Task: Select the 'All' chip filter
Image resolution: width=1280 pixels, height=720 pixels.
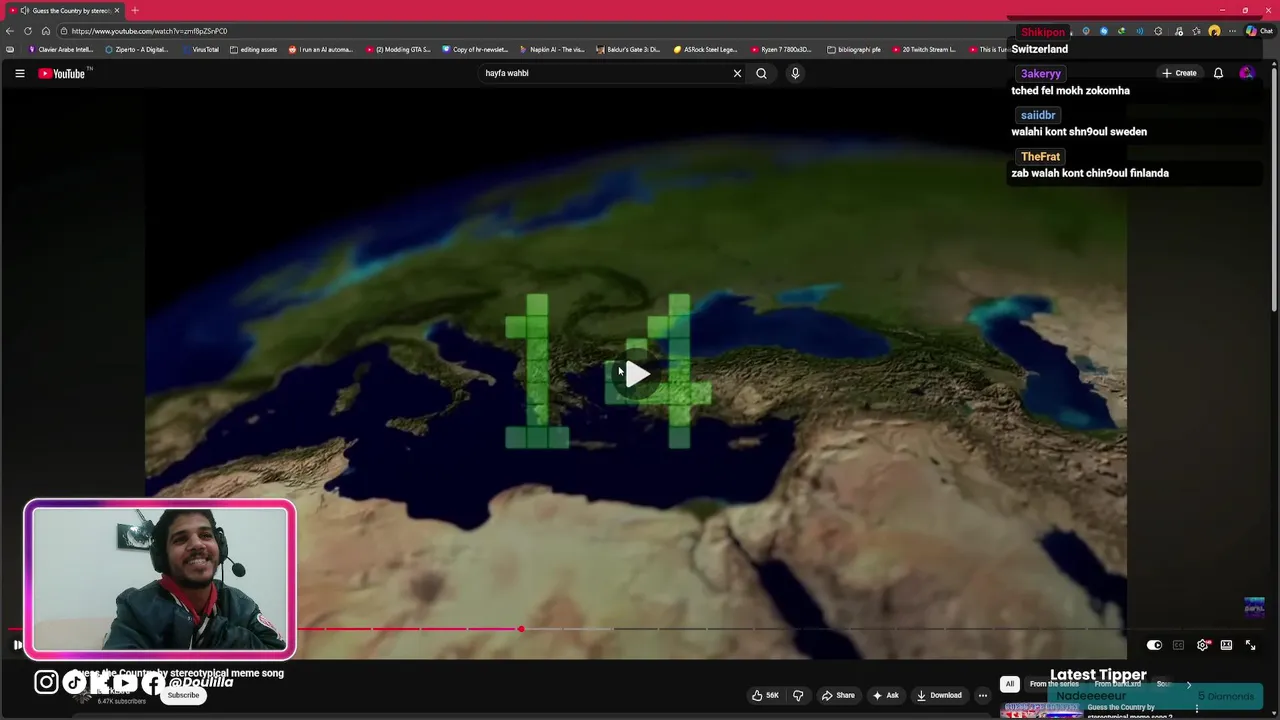Action: pyautogui.click(x=1010, y=684)
